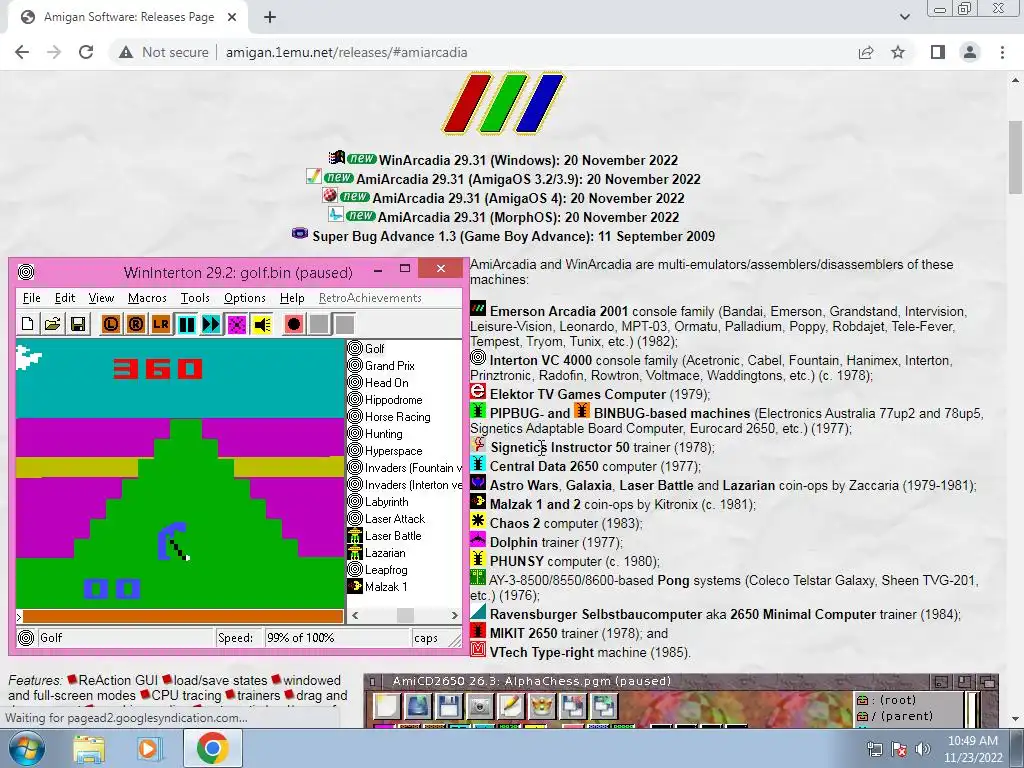
Task: Select Lazarian in the game list
Action: pyautogui.click(x=385, y=552)
